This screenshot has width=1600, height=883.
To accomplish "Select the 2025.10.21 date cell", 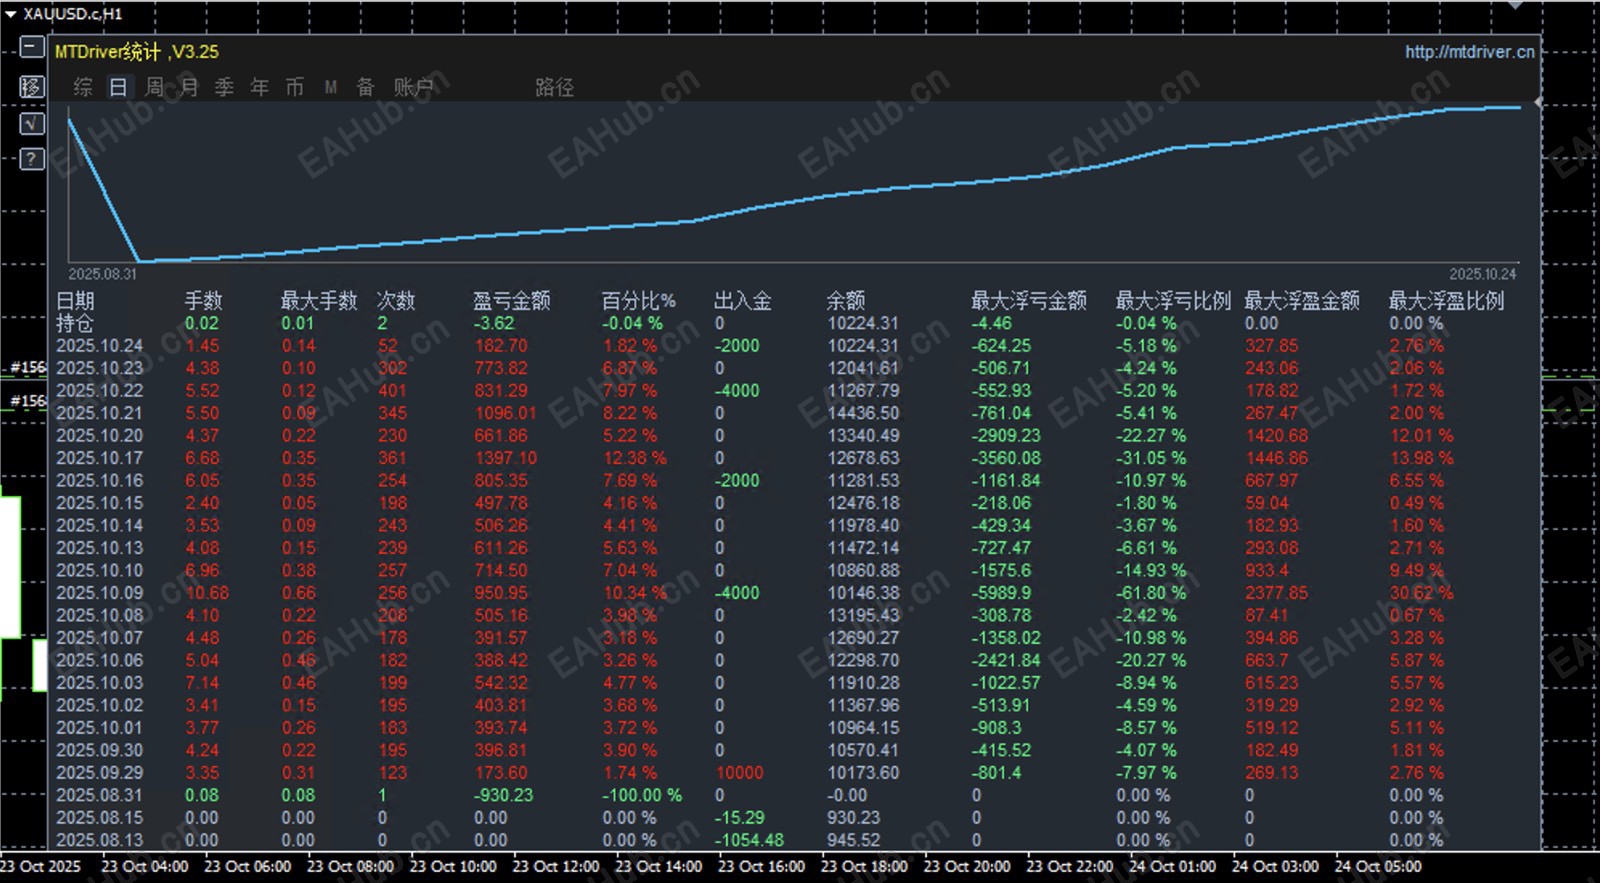I will (x=99, y=413).
